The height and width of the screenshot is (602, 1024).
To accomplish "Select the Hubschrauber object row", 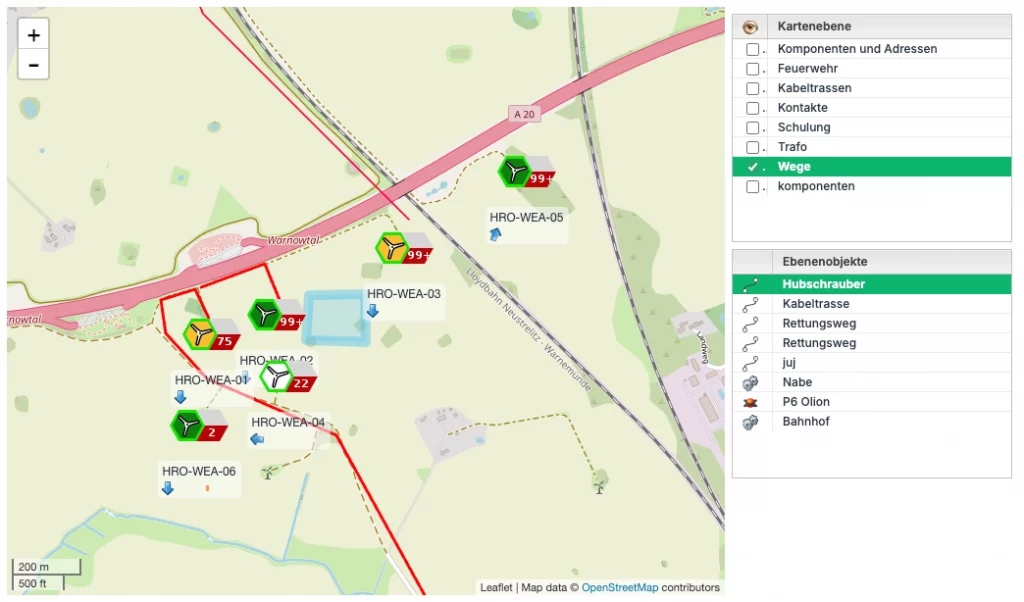I will (823, 284).
